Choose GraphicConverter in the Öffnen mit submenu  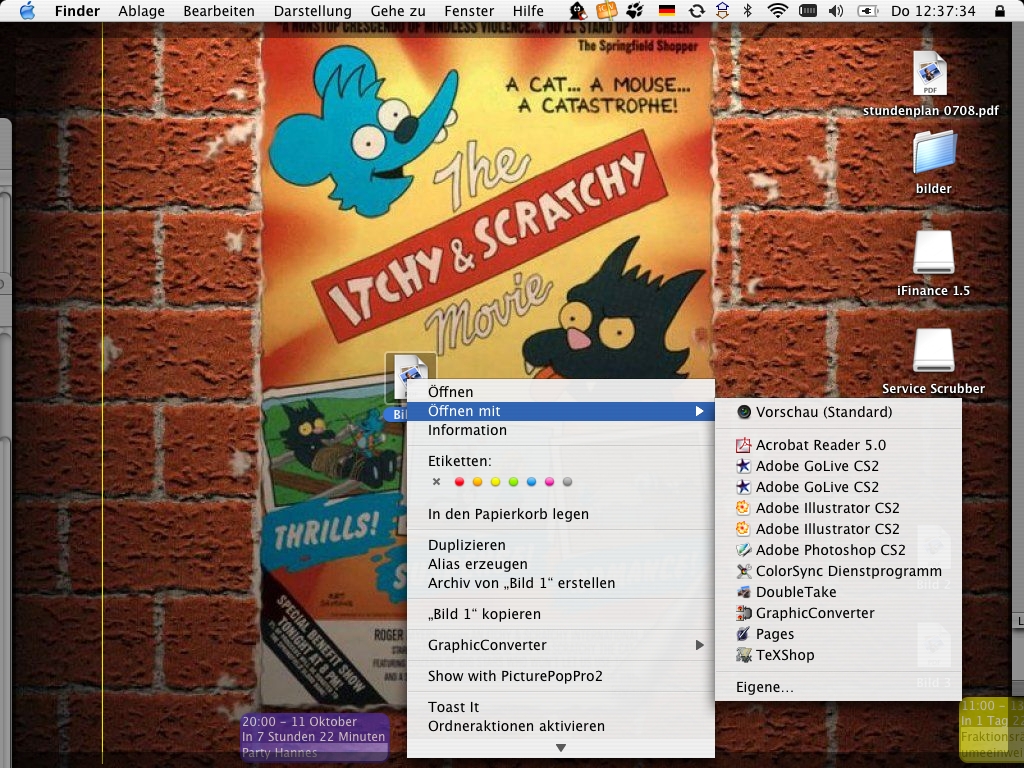pyautogui.click(x=838, y=613)
